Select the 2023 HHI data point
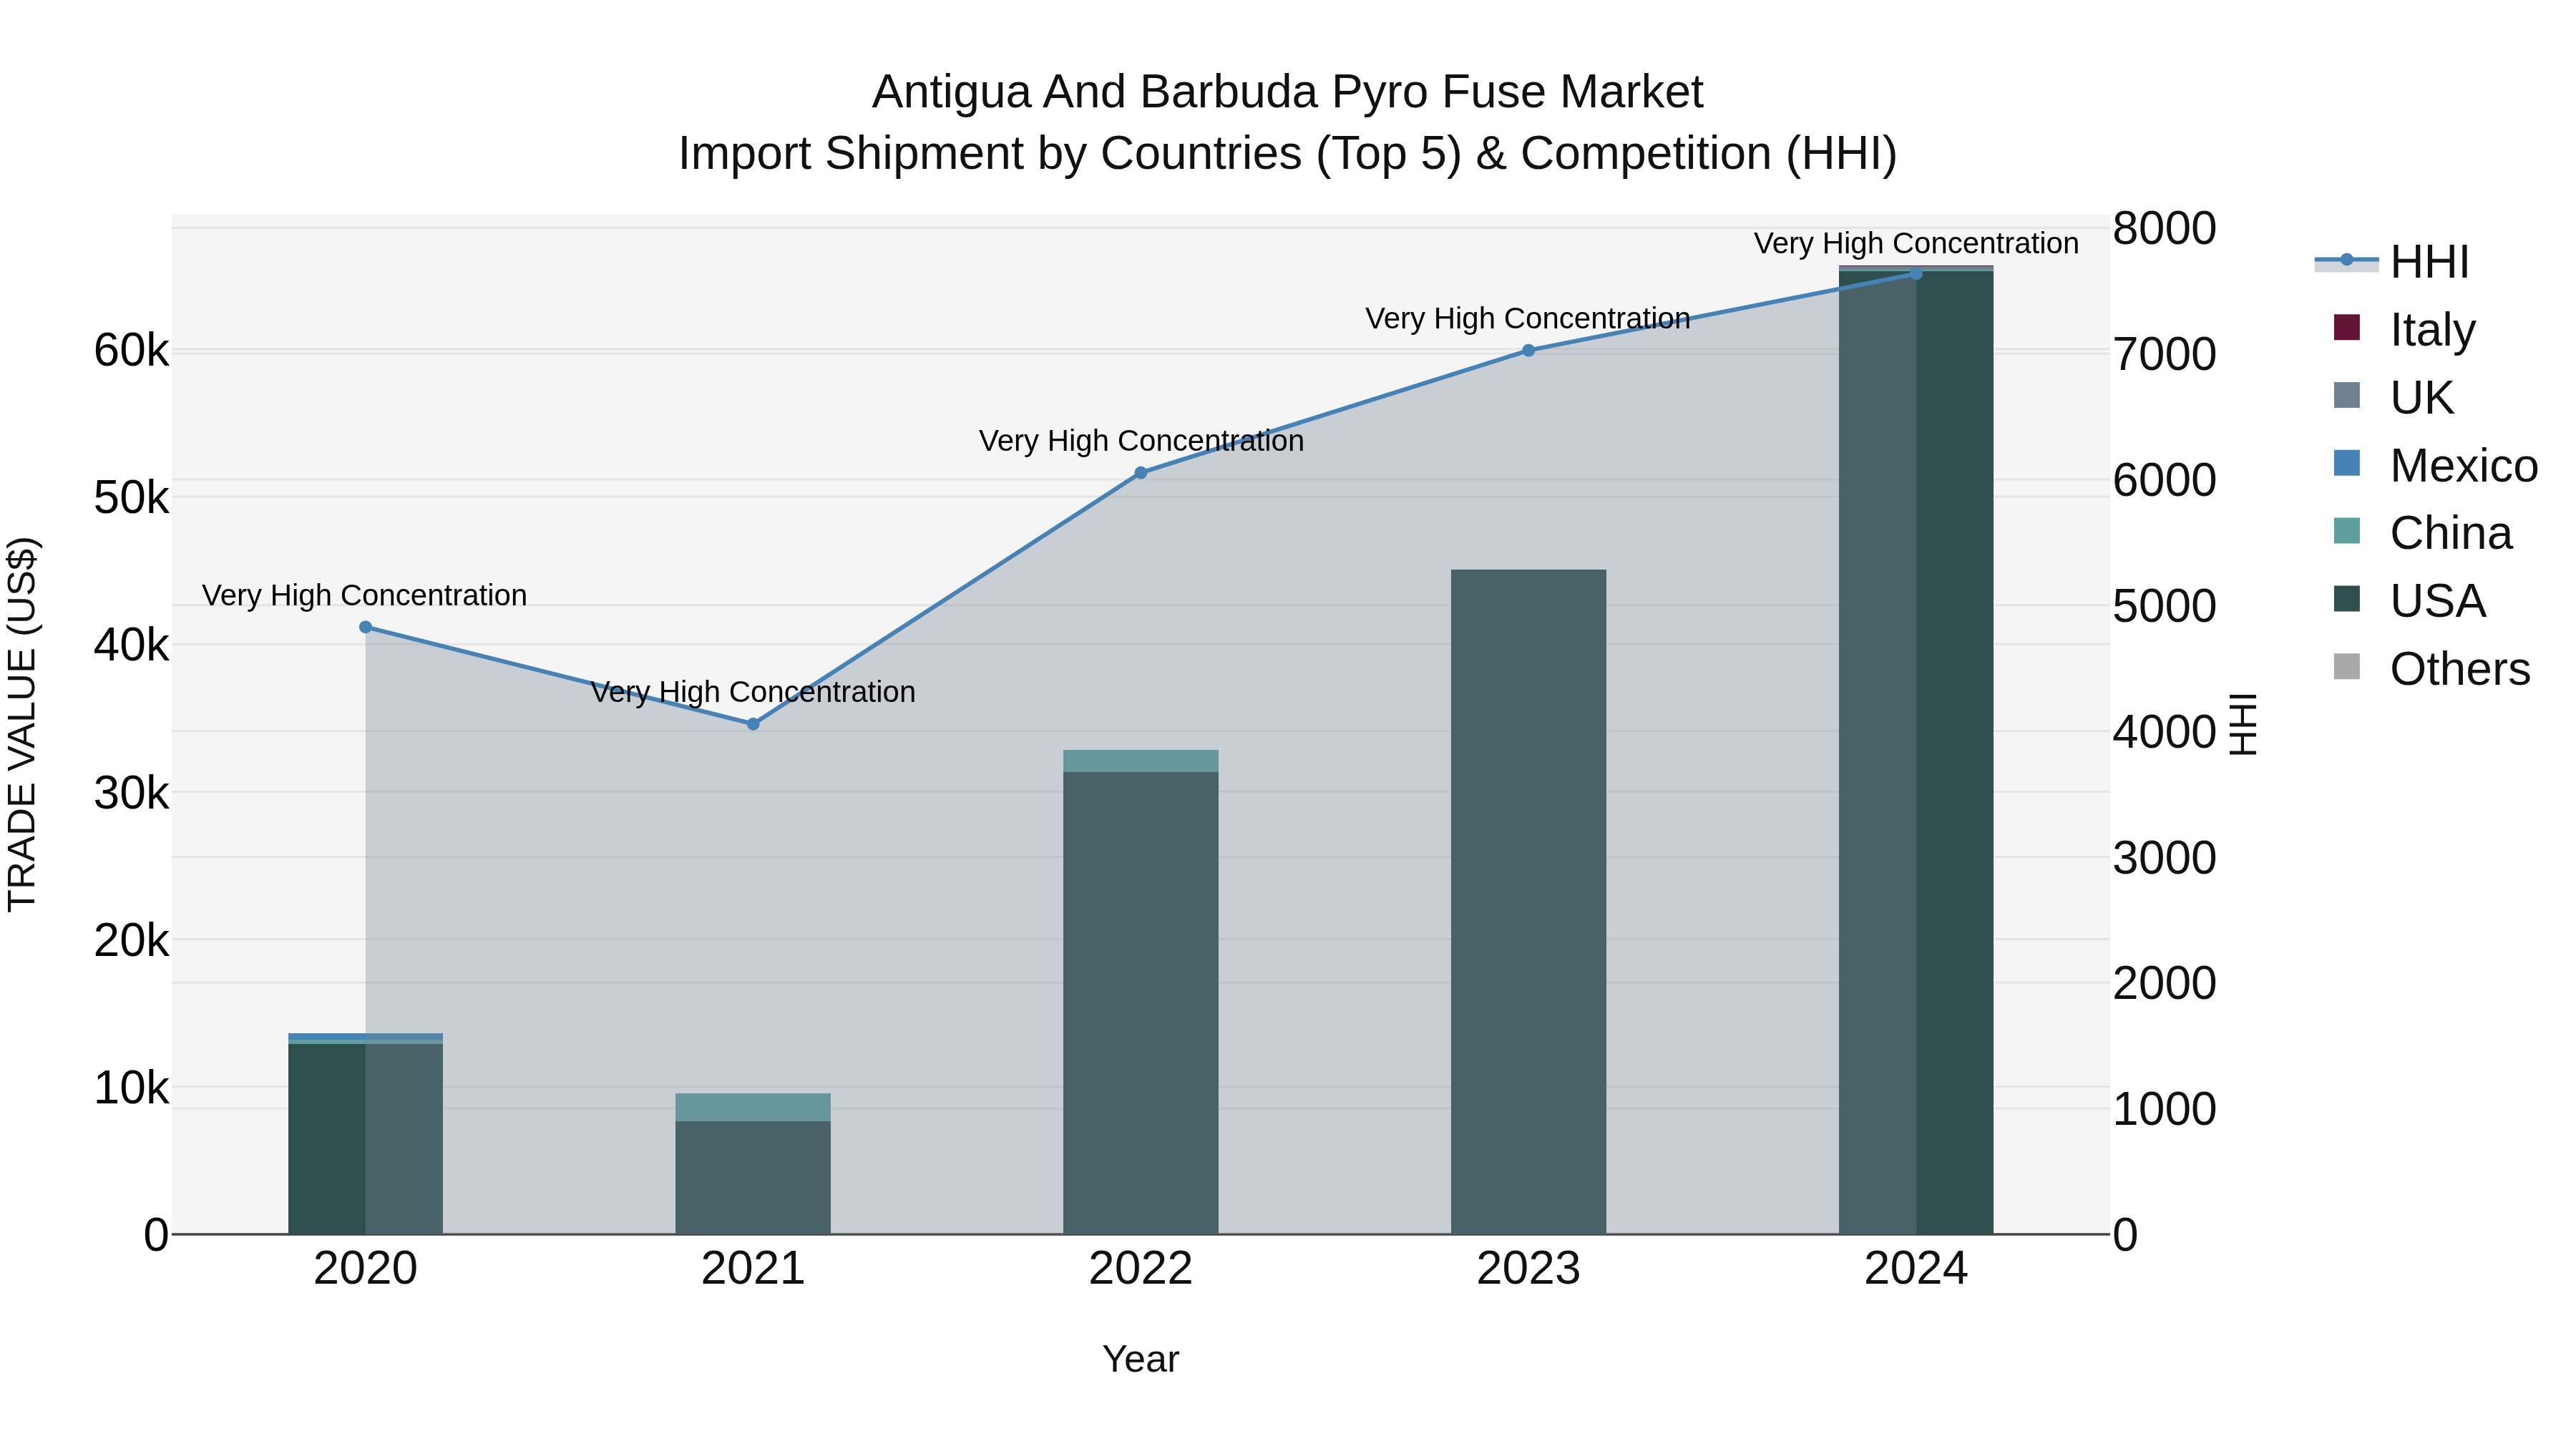 [1528, 350]
